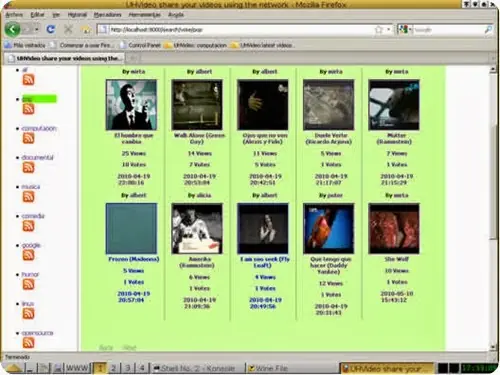Open the Editar menu
500x375 pixels.
pyautogui.click(x=37, y=15)
